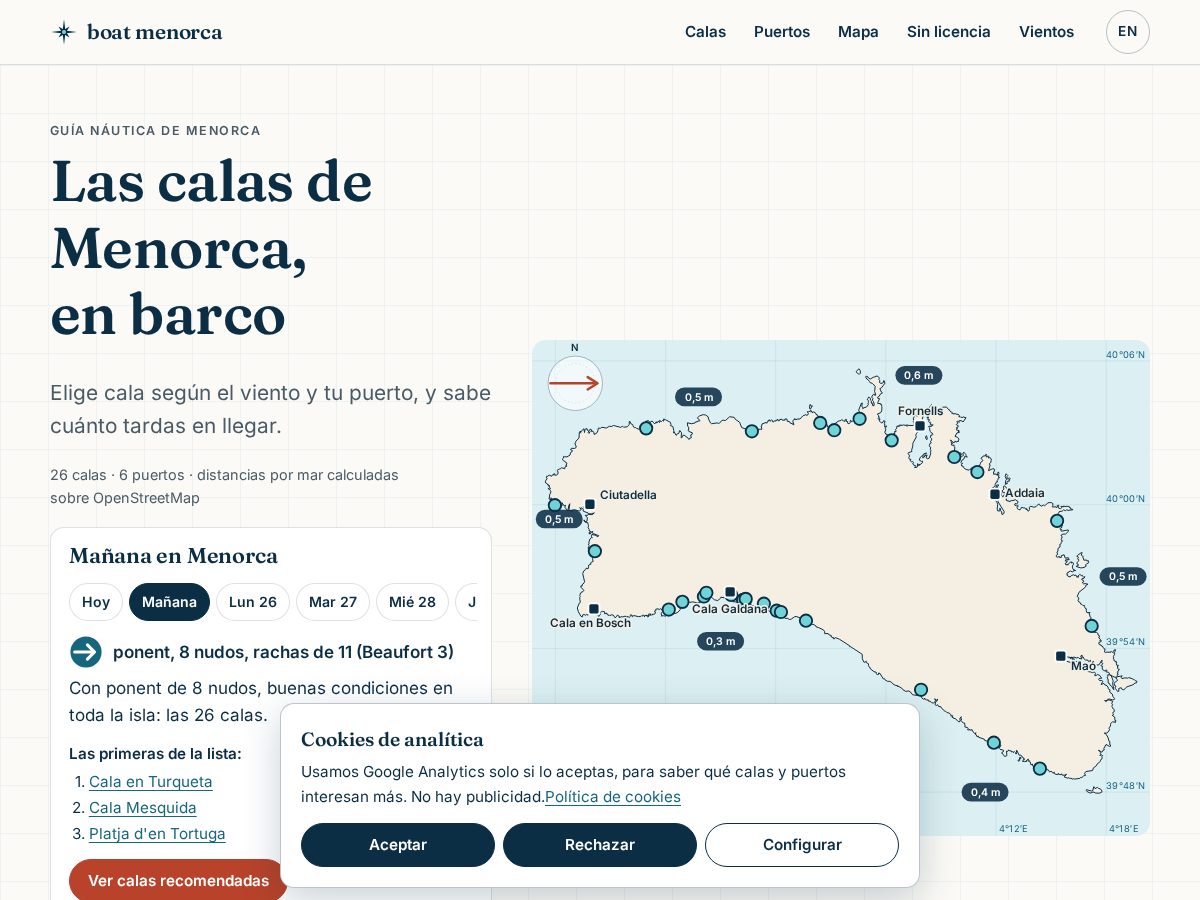
Task: Open the Calas nav item
Action: click(x=706, y=32)
